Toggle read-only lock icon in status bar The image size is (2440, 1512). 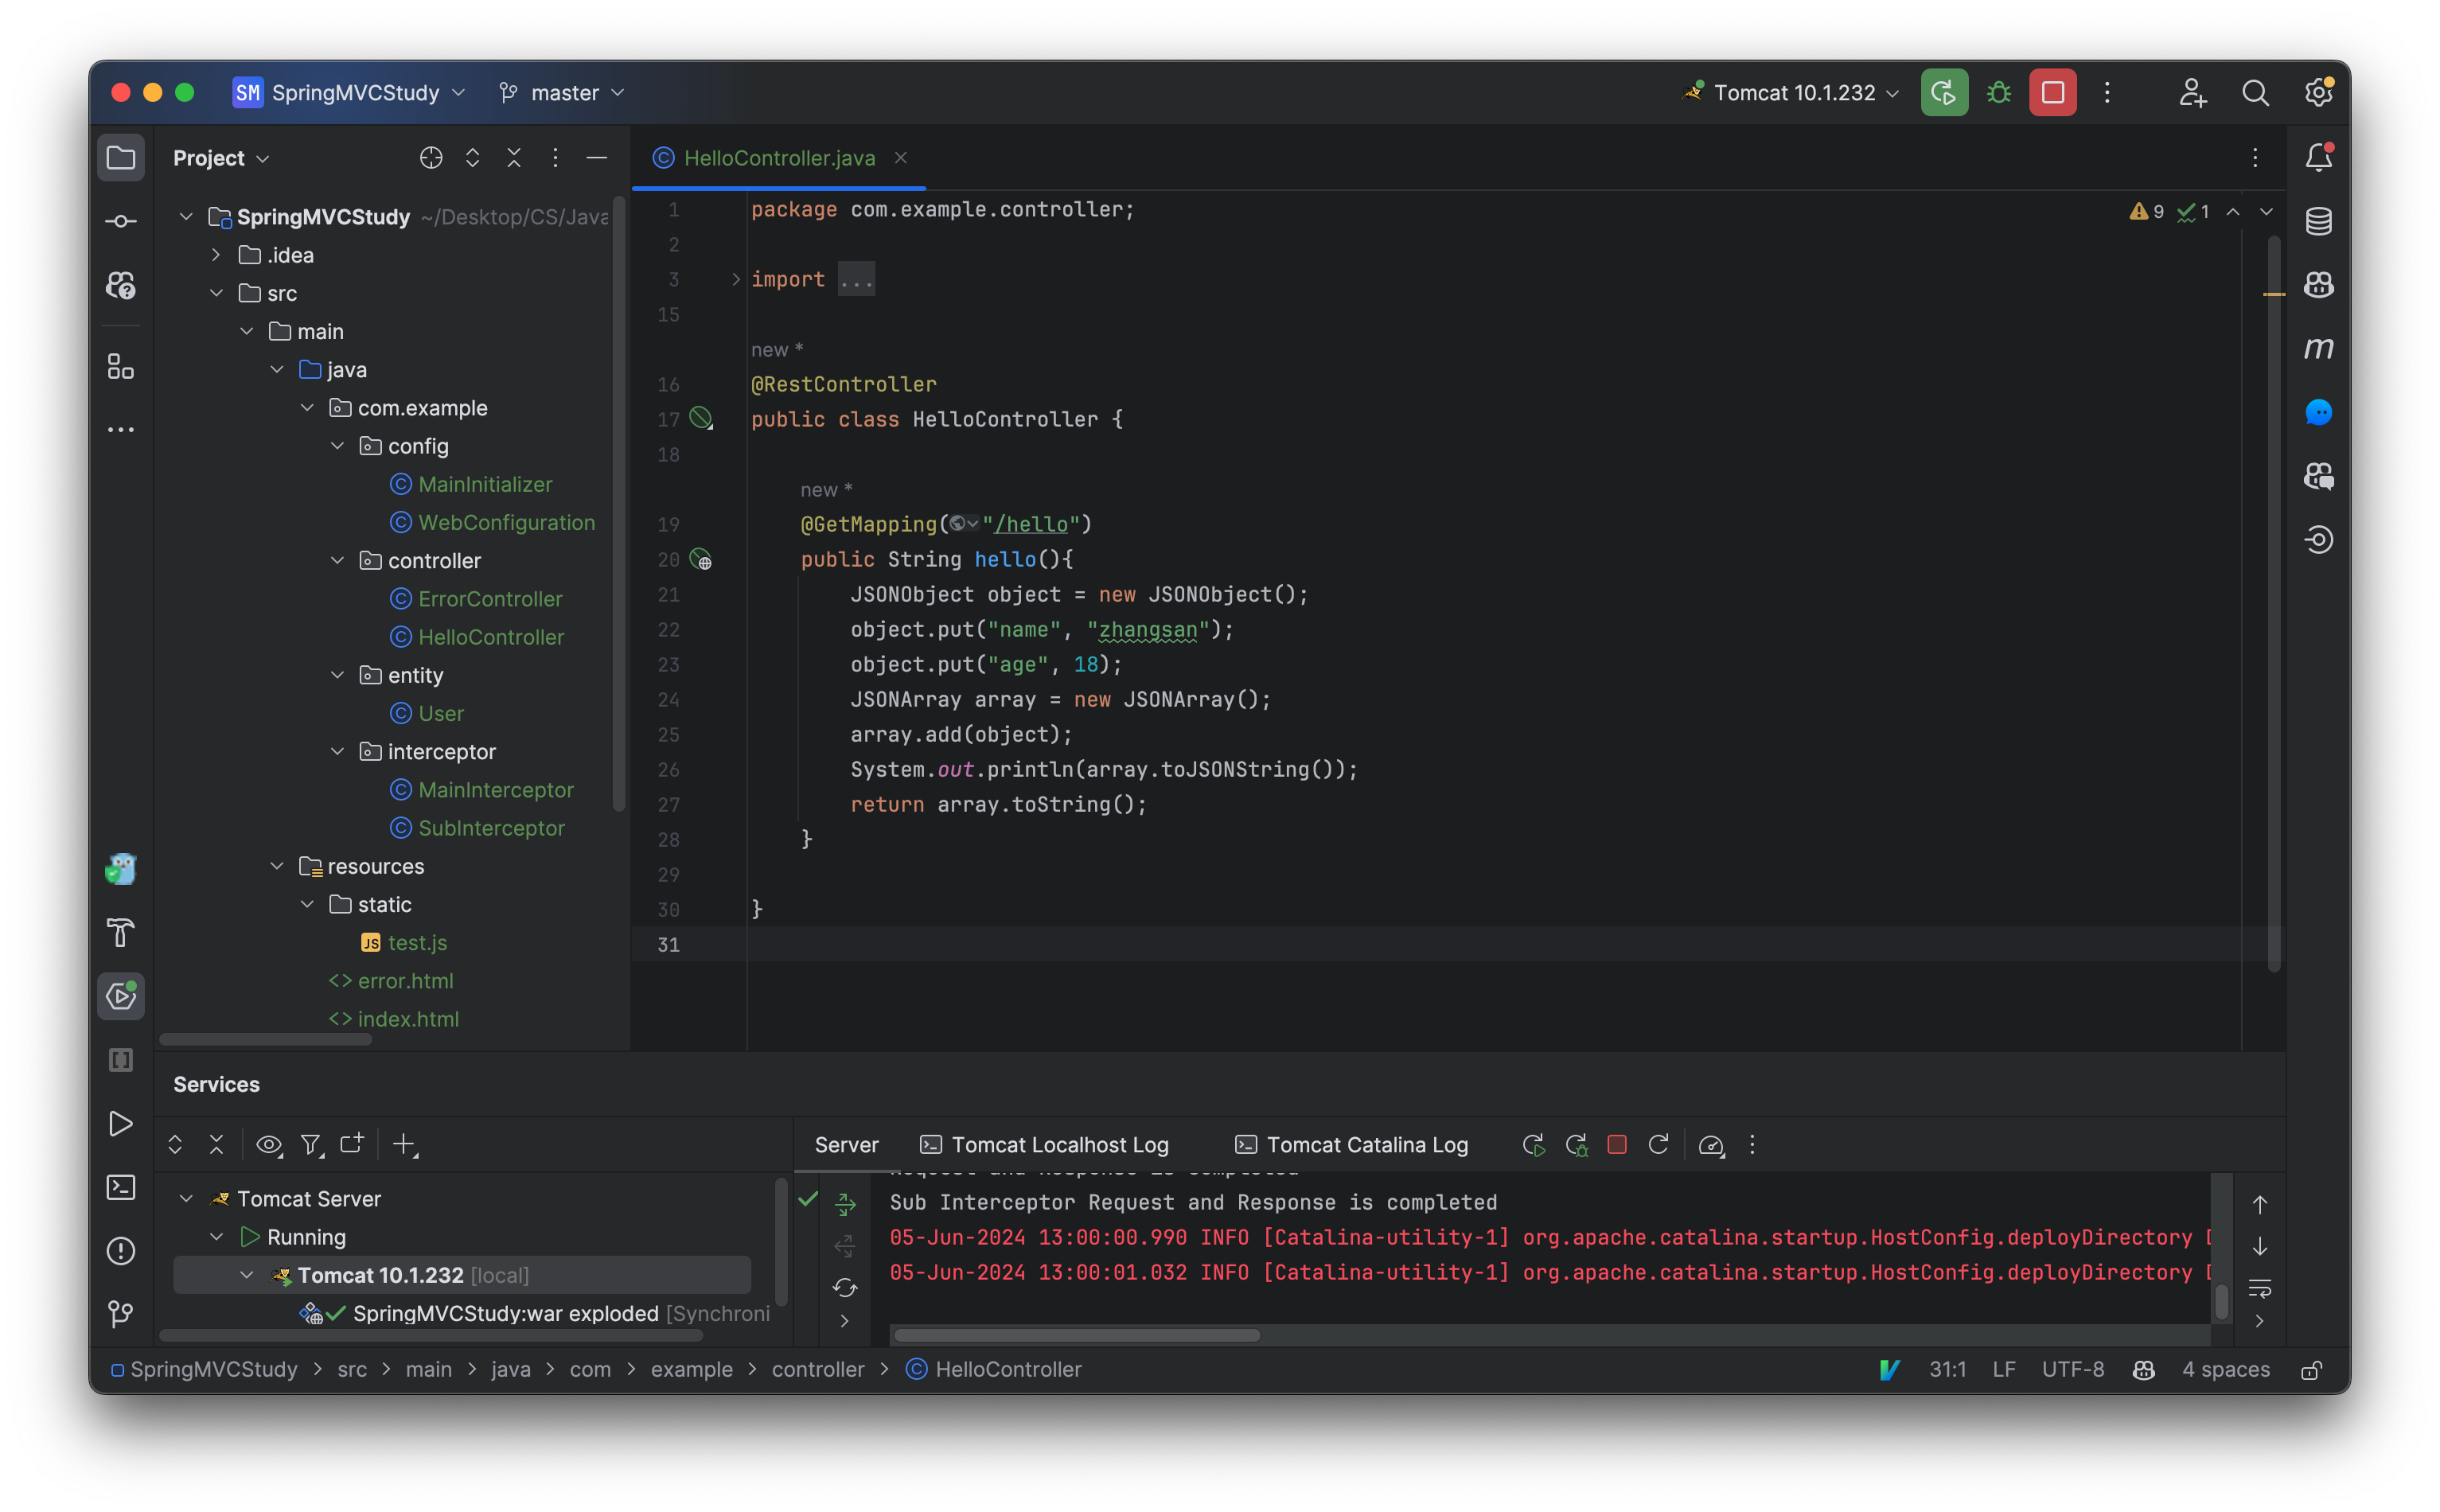2311,1369
